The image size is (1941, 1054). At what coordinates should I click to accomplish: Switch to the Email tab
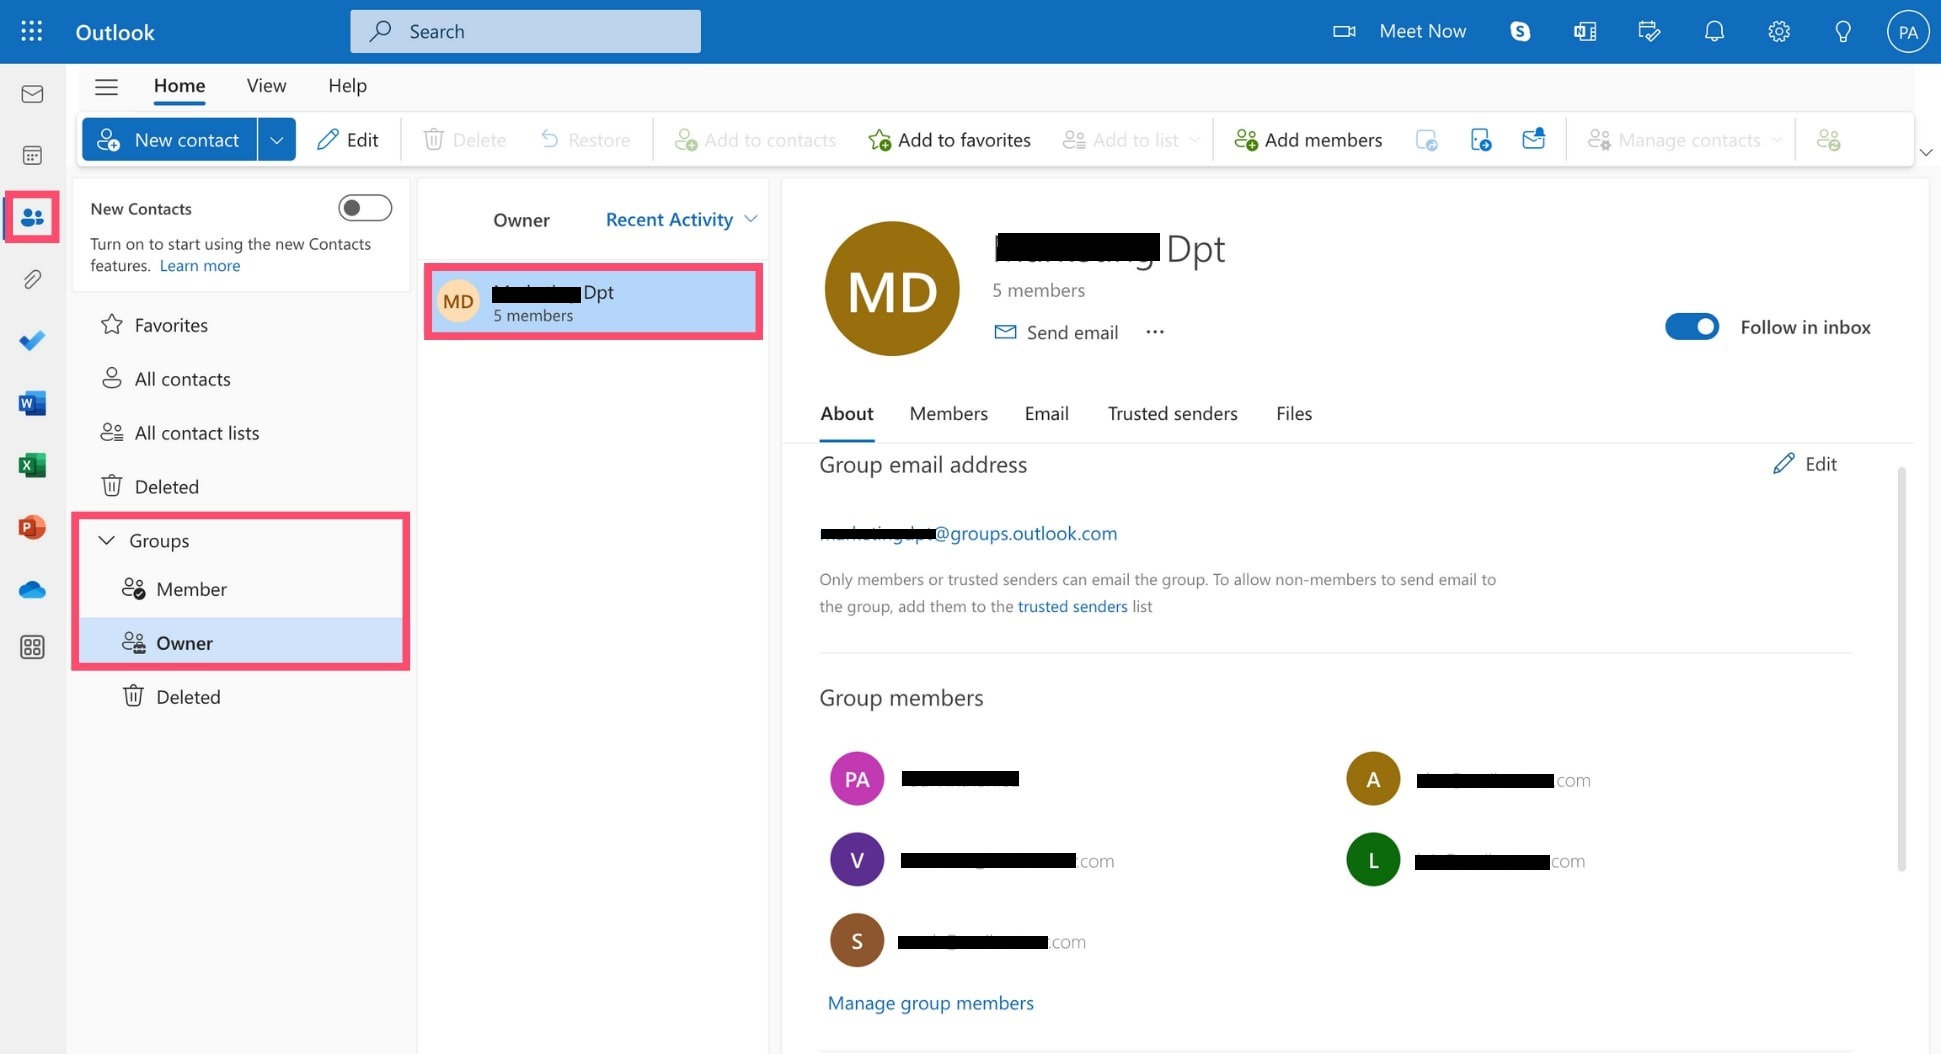pyautogui.click(x=1046, y=414)
